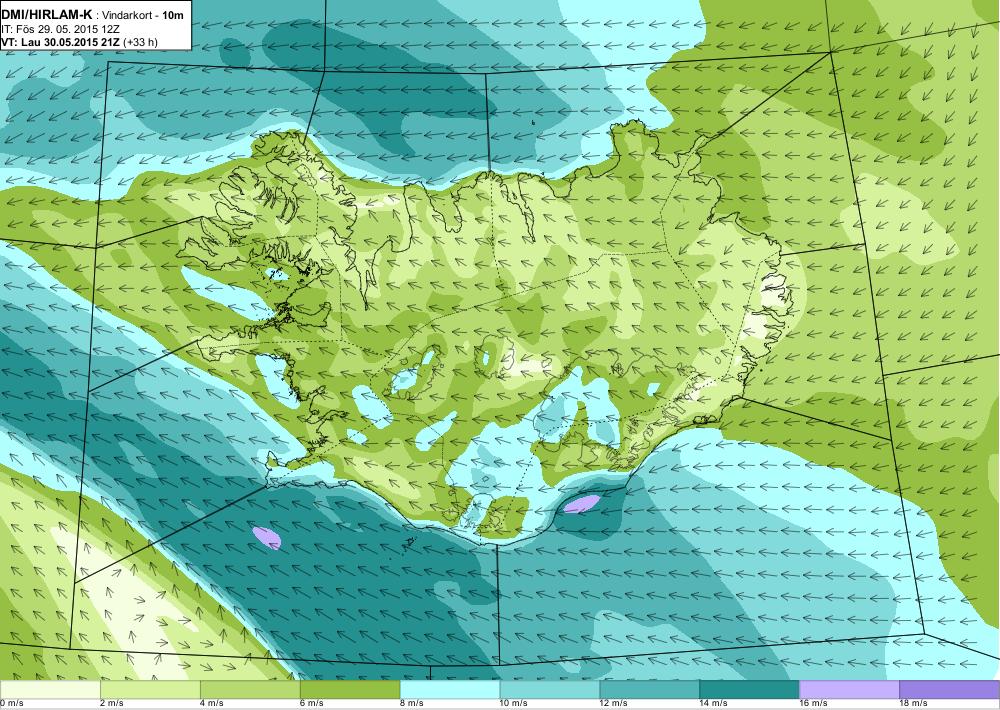Click the purple wind patch in the southwest sea

coord(267,537)
